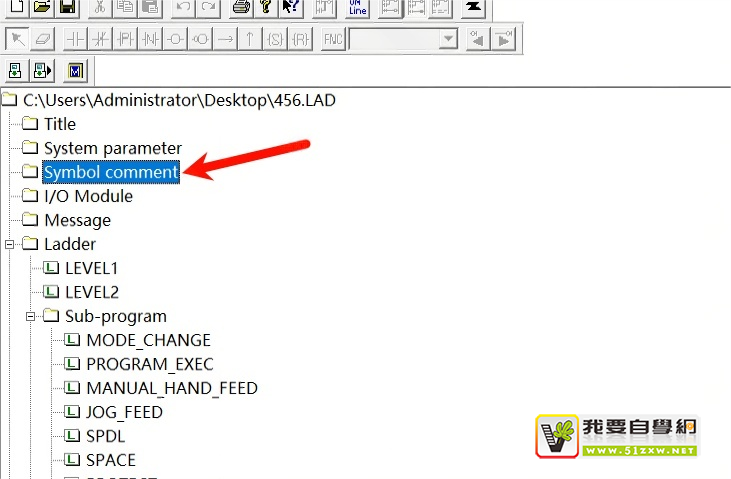Collapse the Ladder folder tree node
Screen dimensions: 731x479
(x=10, y=244)
